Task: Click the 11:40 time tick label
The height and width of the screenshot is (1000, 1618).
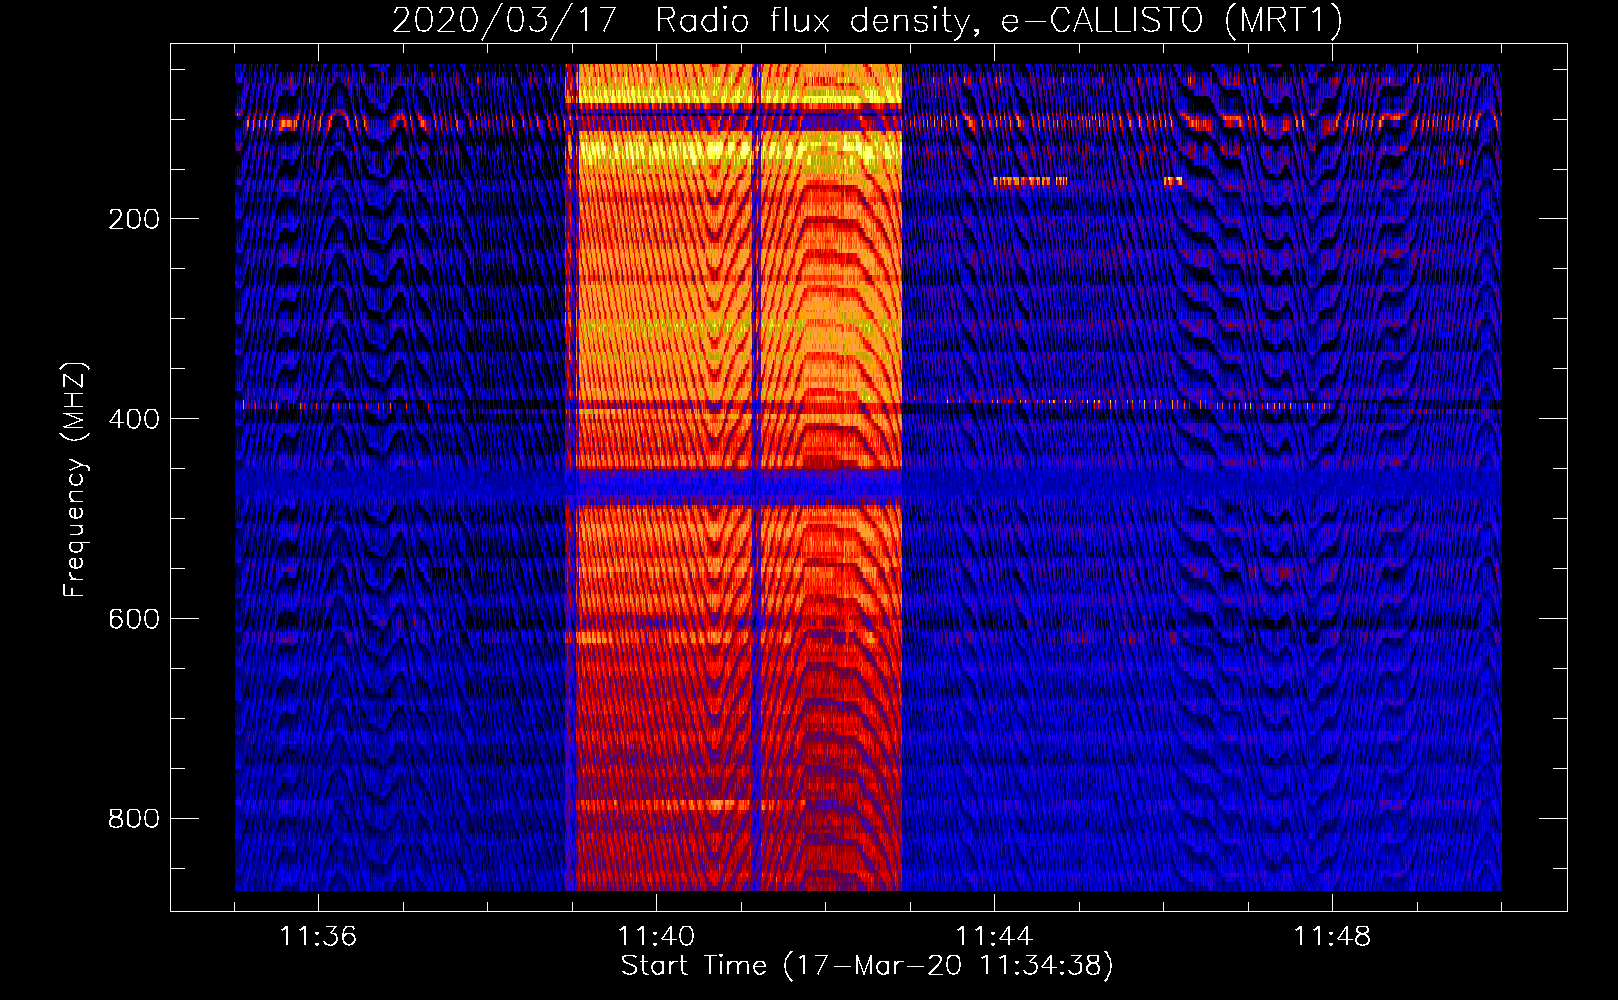Action: (656, 937)
